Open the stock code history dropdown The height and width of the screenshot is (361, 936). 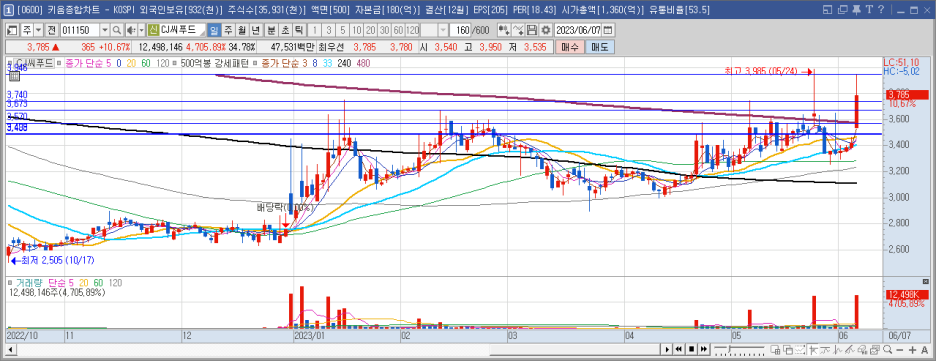tap(104, 30)
